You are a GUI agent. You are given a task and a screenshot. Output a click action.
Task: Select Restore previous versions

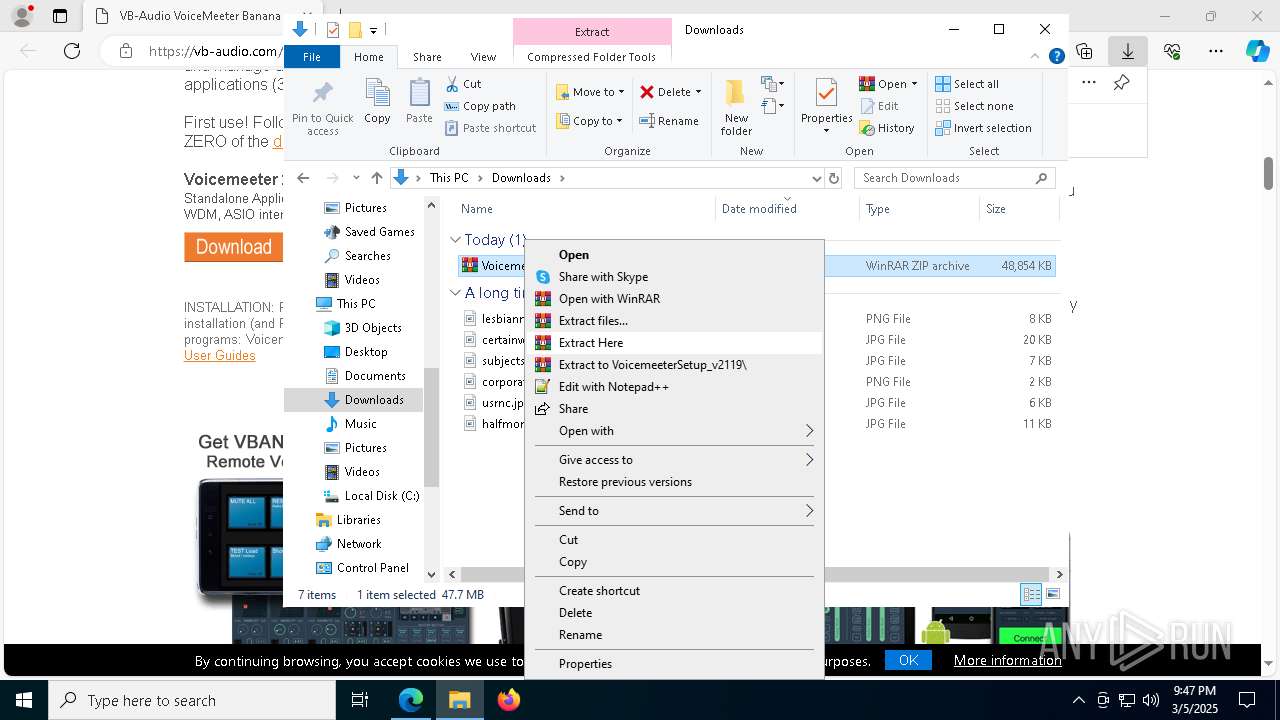click(x=674, y=482)
